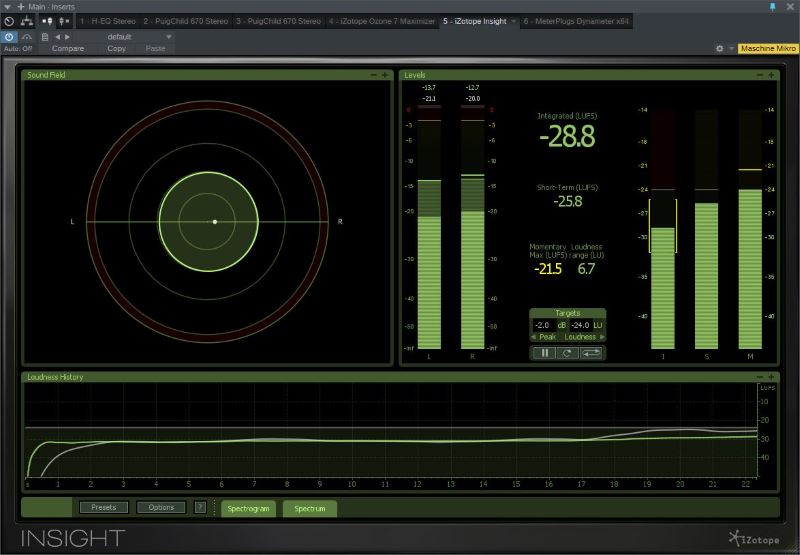Screen dimensions: 800x555
Task: Open the Presets button
Action: (104, 507)
